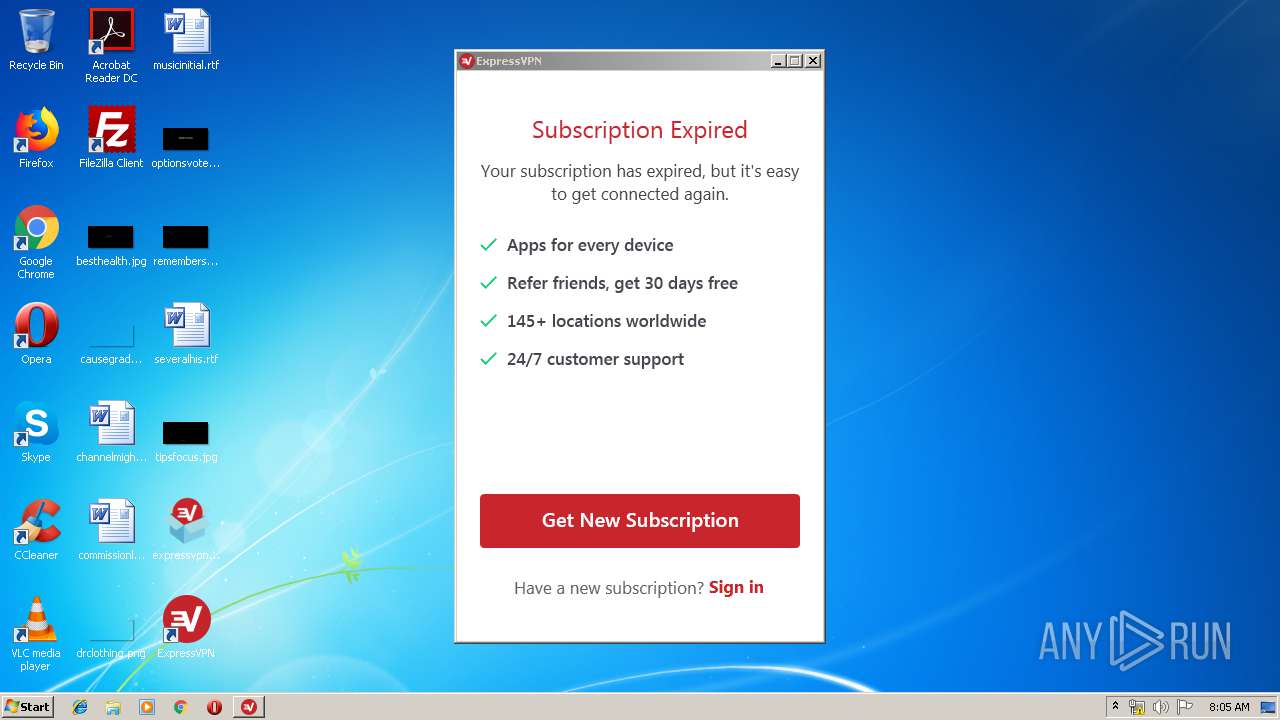Screen dimensions: 1280x720
Task: Click the "Apps for every device" text
Action: click(590, 245)
